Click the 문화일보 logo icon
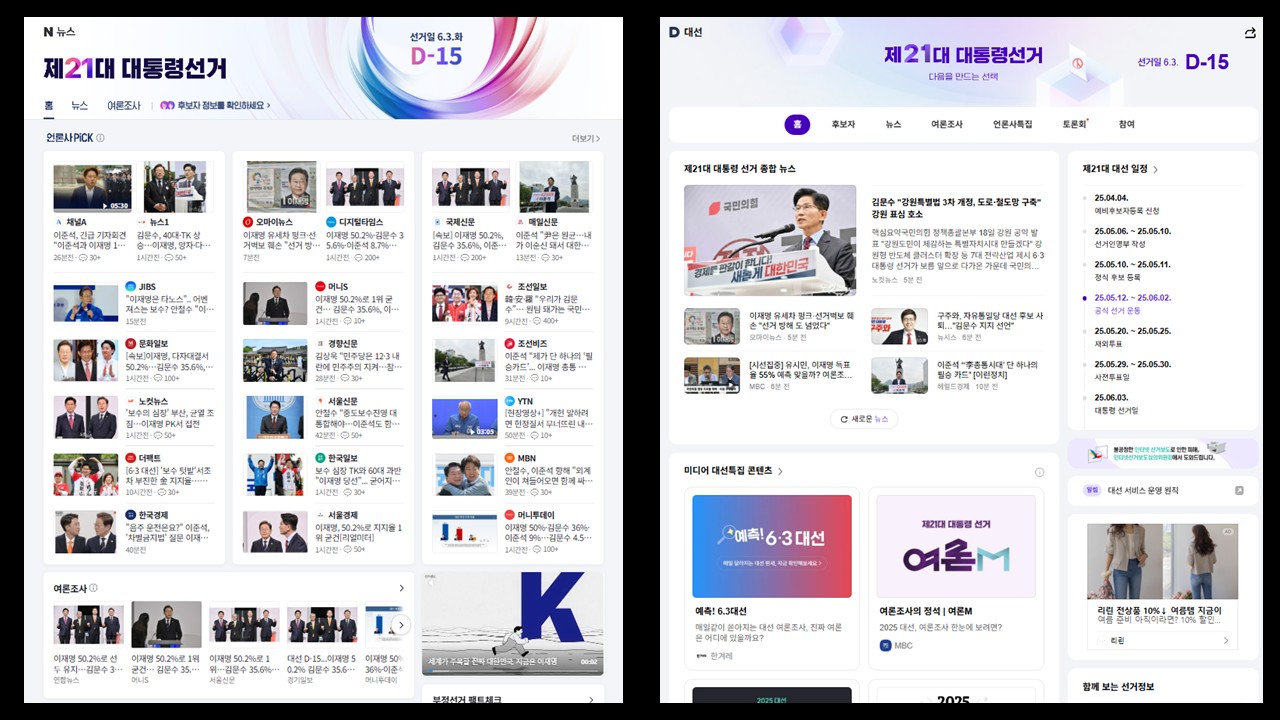 130,344
